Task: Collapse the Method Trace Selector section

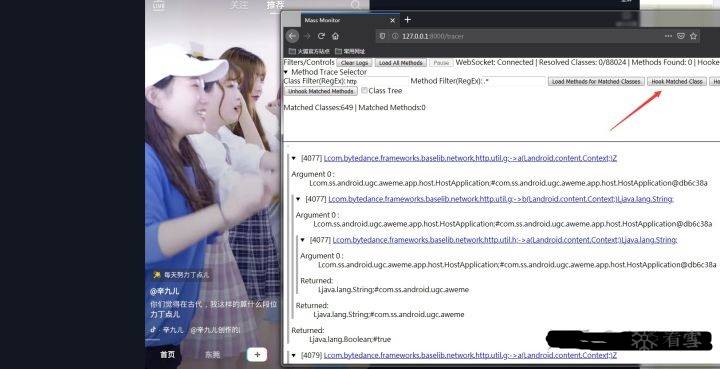Action: coord(286,72)
